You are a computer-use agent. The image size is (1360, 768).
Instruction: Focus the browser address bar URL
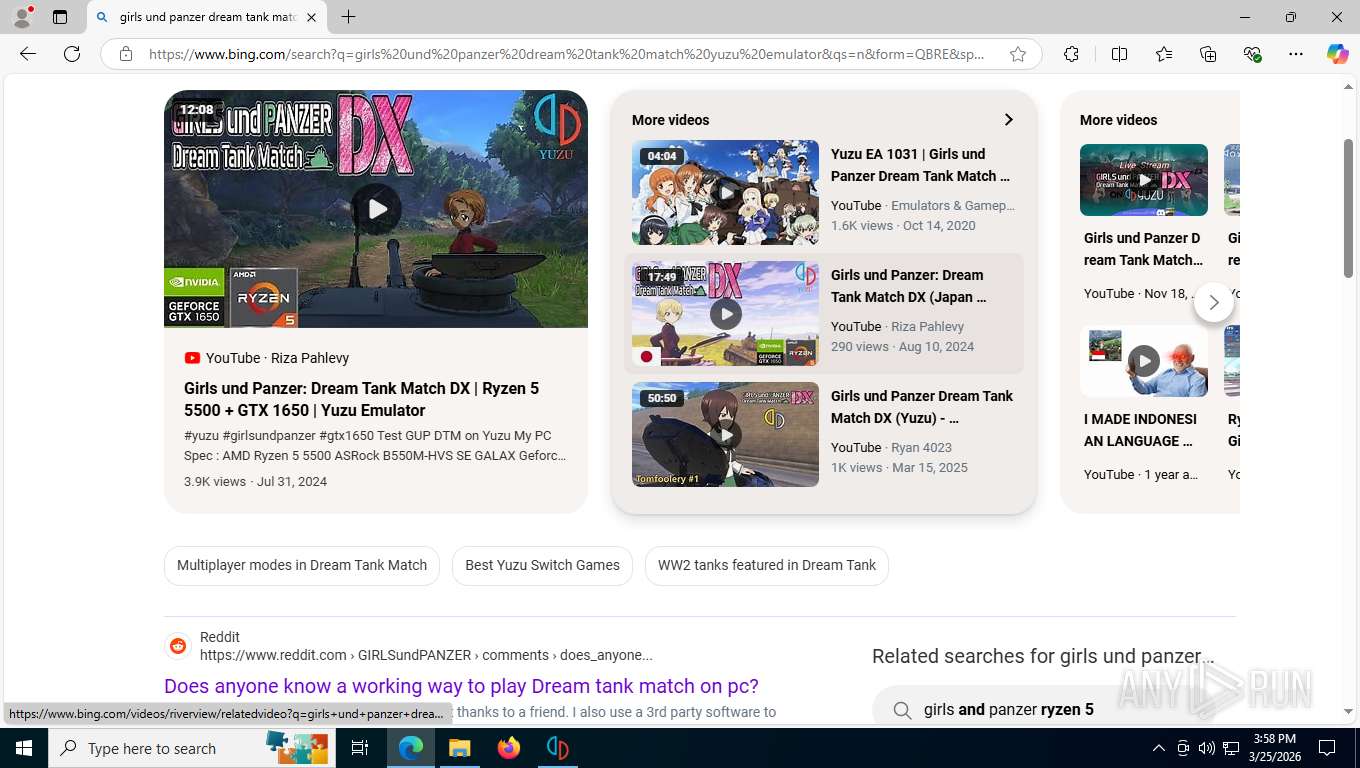tap(566, 54)
